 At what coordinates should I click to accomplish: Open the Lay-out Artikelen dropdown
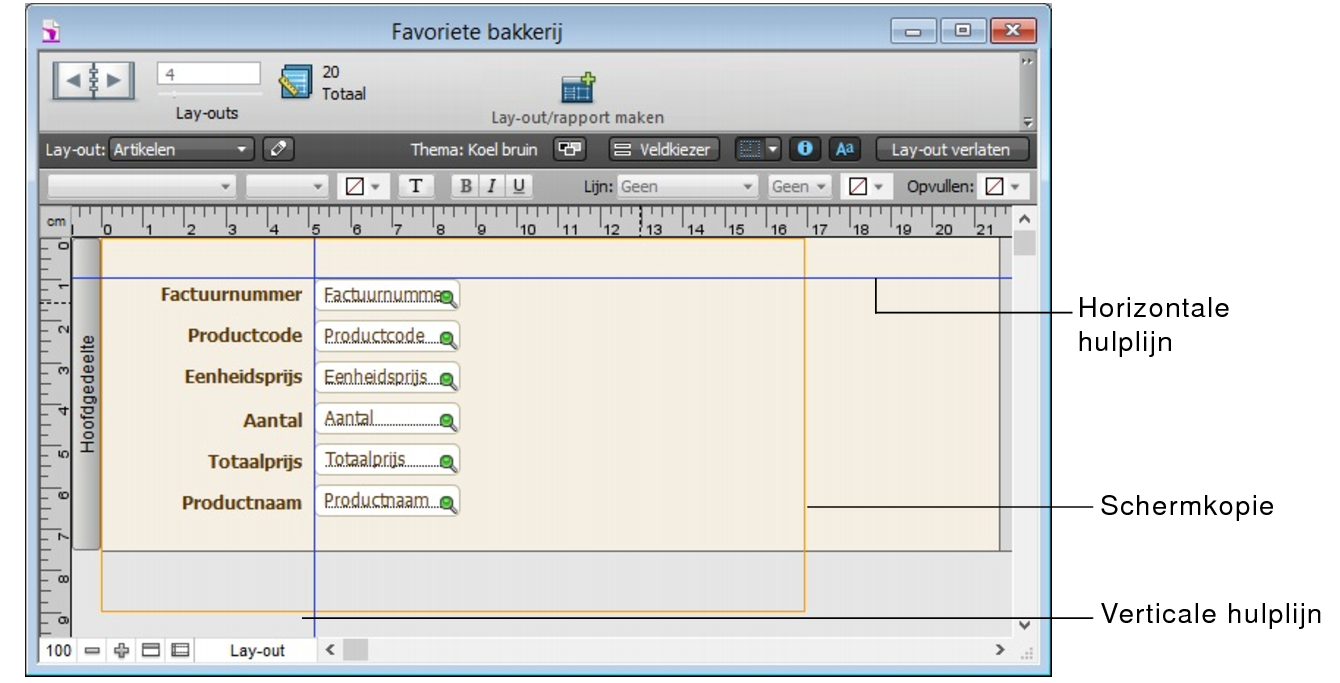pos(182,150)
